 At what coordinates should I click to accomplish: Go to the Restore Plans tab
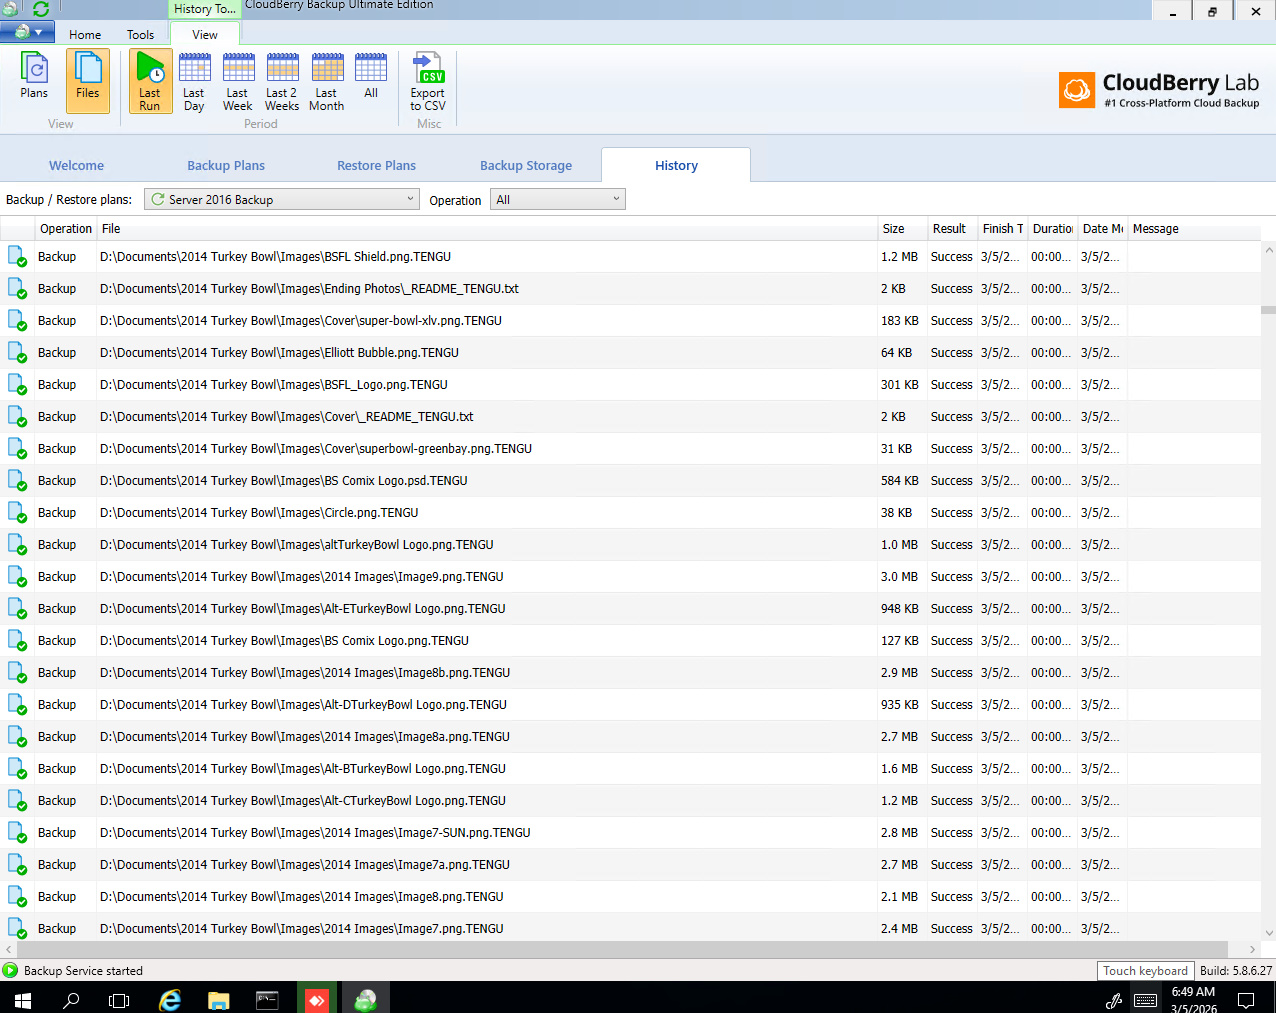pyautogui.click(x=377, y=166)
